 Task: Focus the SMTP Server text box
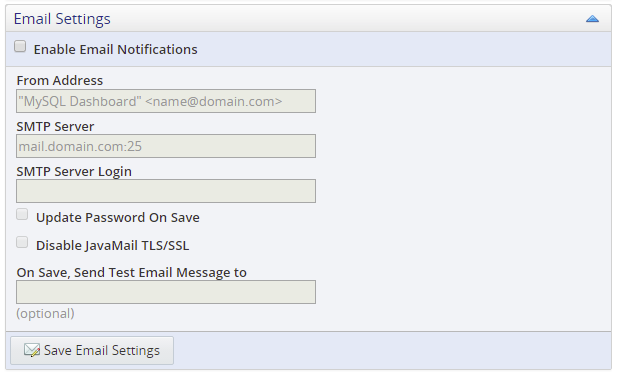(x=166, y=146)
